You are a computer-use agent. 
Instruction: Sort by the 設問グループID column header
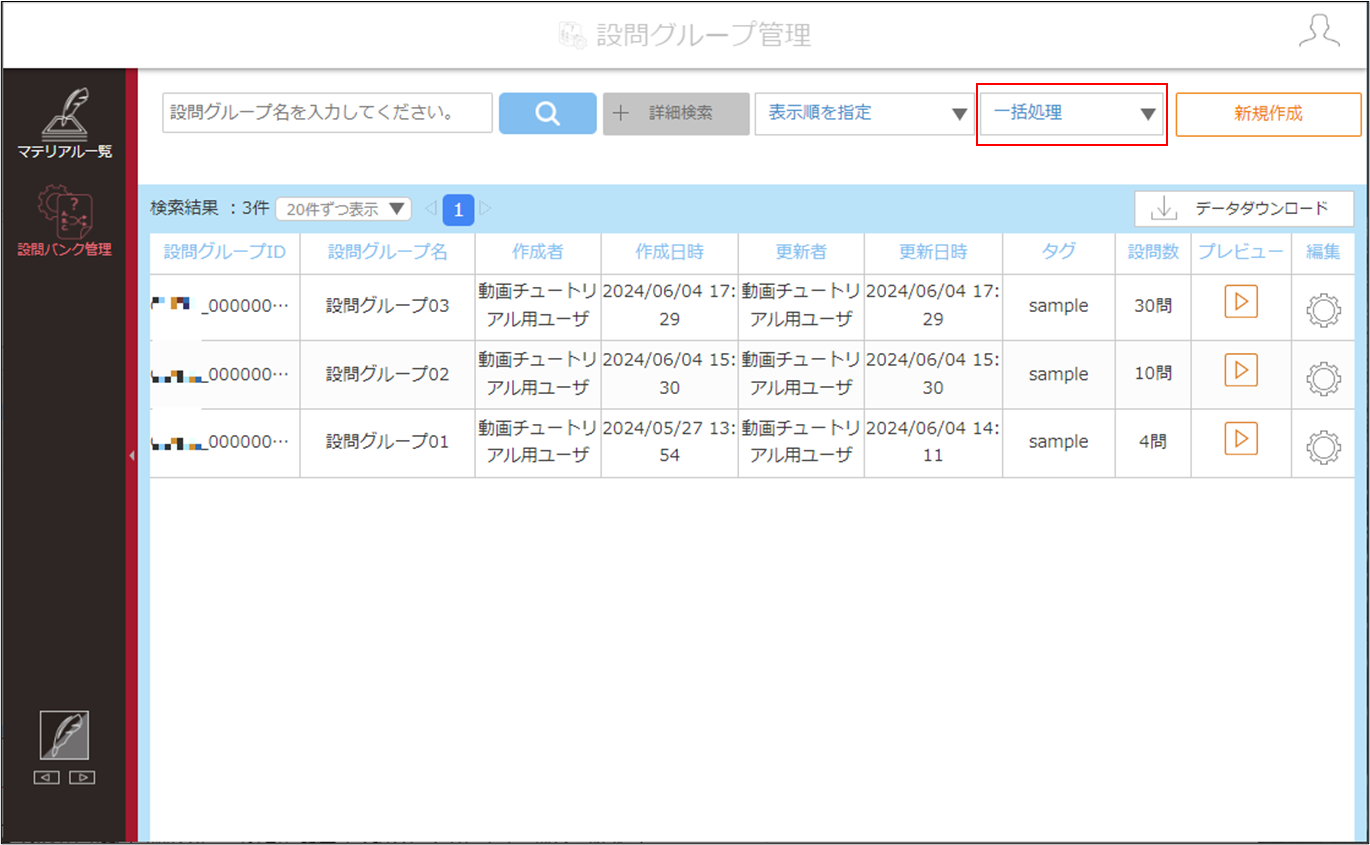(x=225, y=252)
